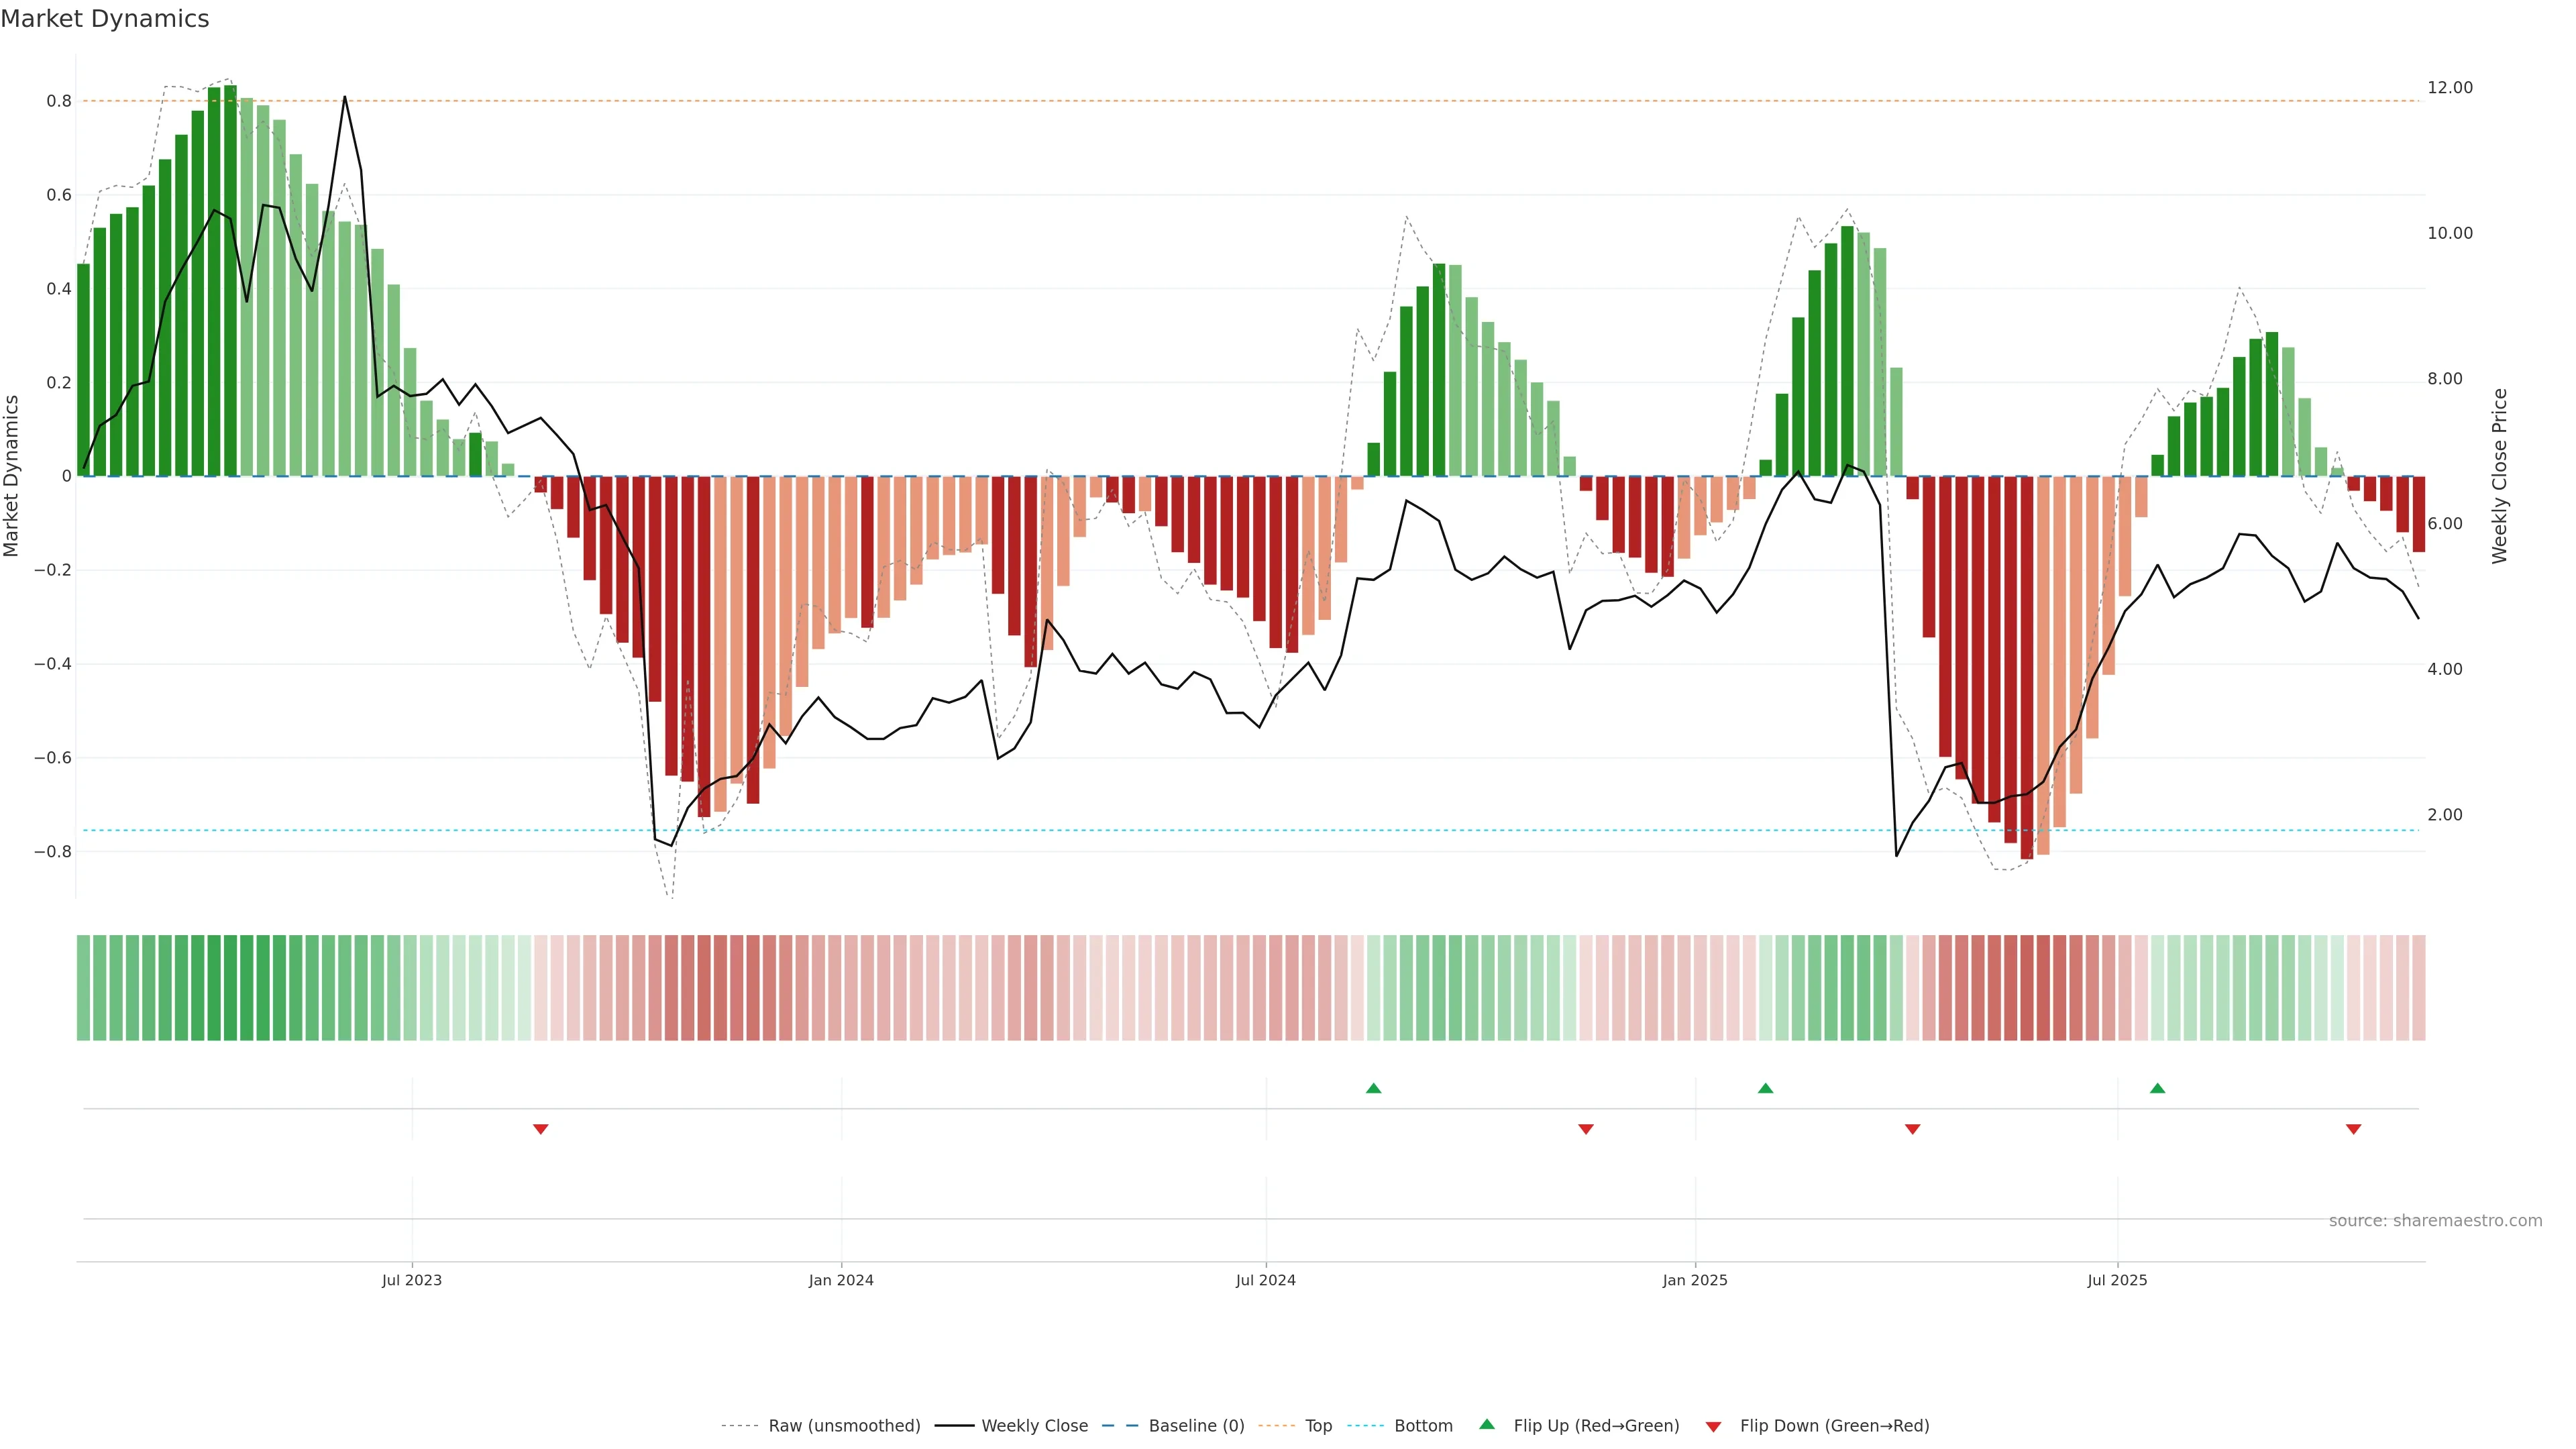Image resolution: width=2576 pixels, height=1449 pixels.
Task: Click the first green flip-up marker after Jul 2024
Action: pos(1373,1088)
